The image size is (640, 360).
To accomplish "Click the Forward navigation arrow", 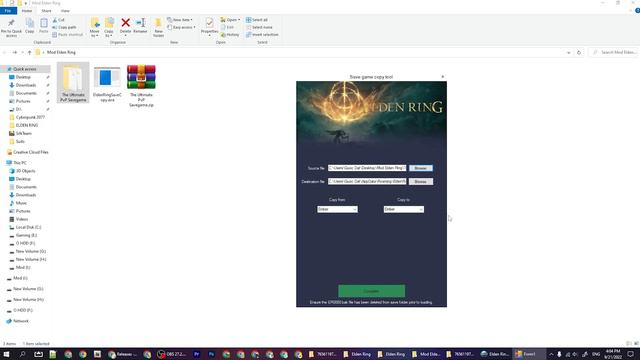I will [15, 52].
